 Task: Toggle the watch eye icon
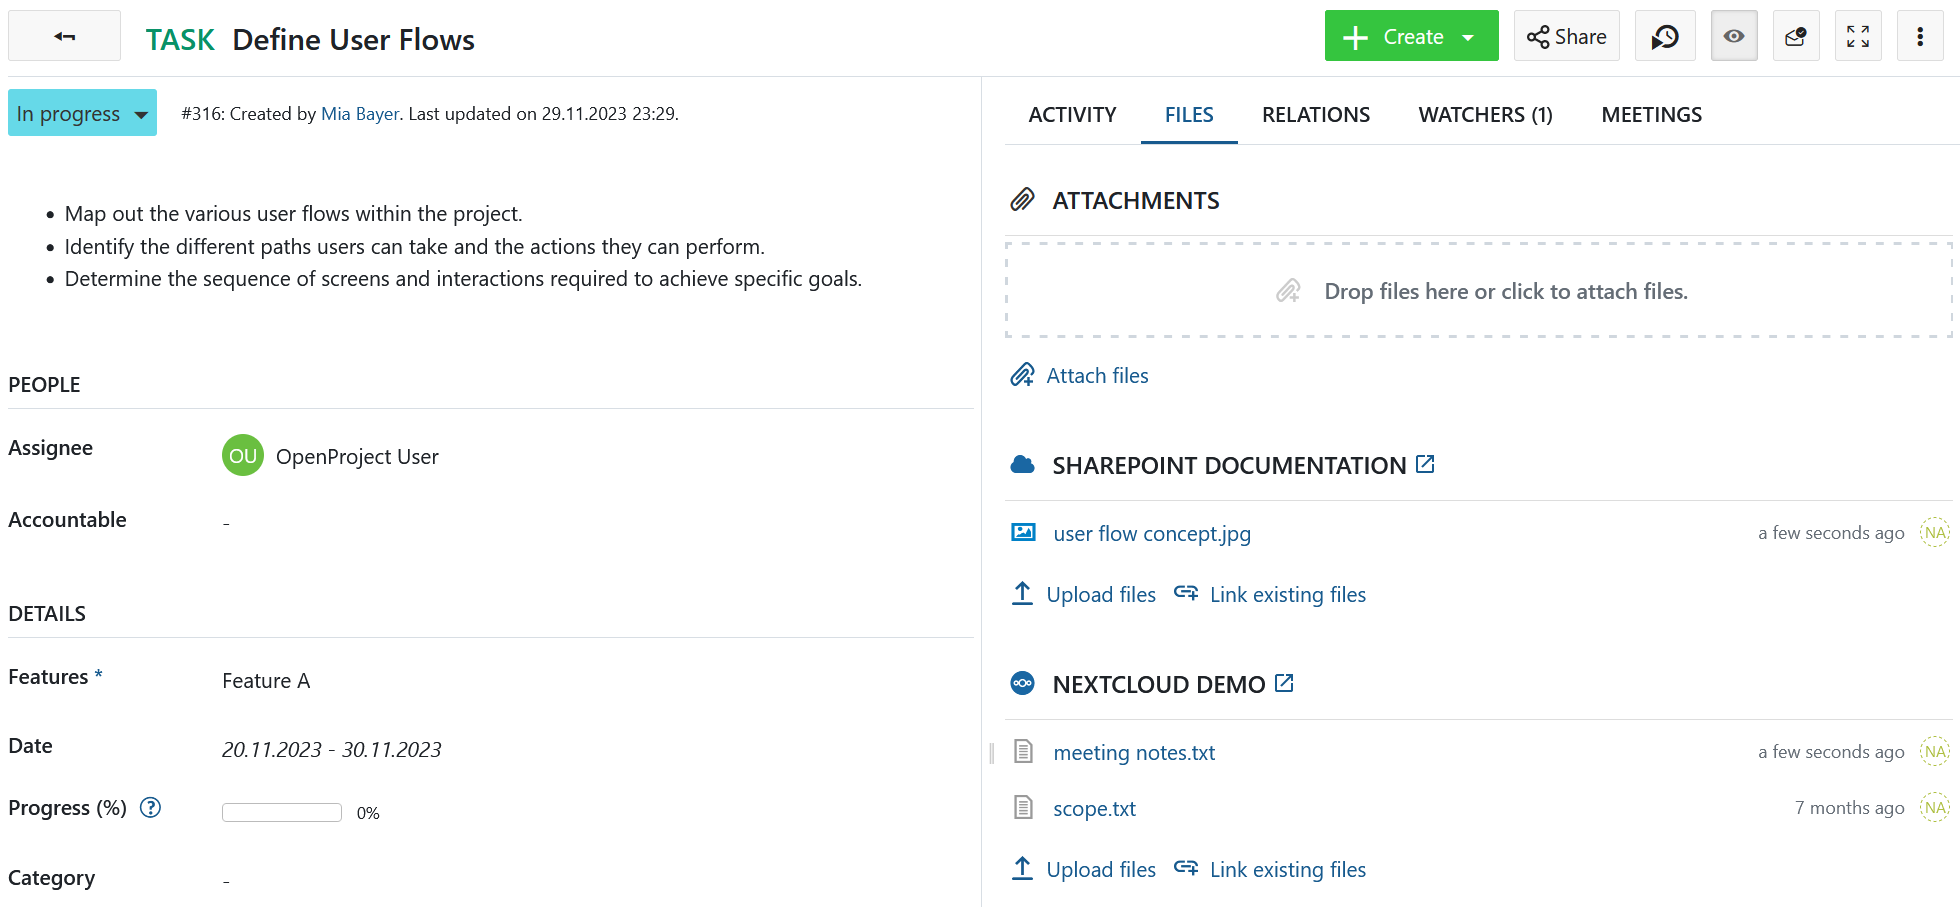1734,35
